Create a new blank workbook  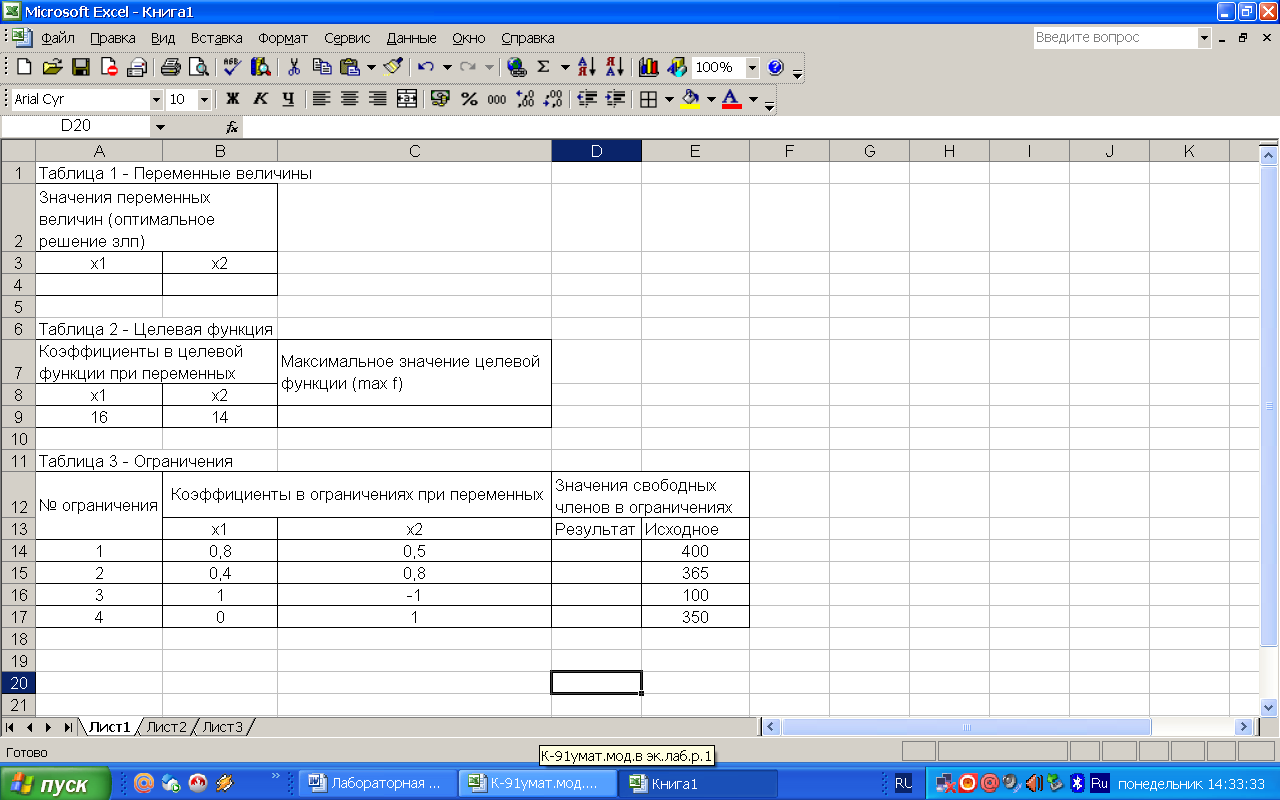pyautogui.click(x=25, y=67)
